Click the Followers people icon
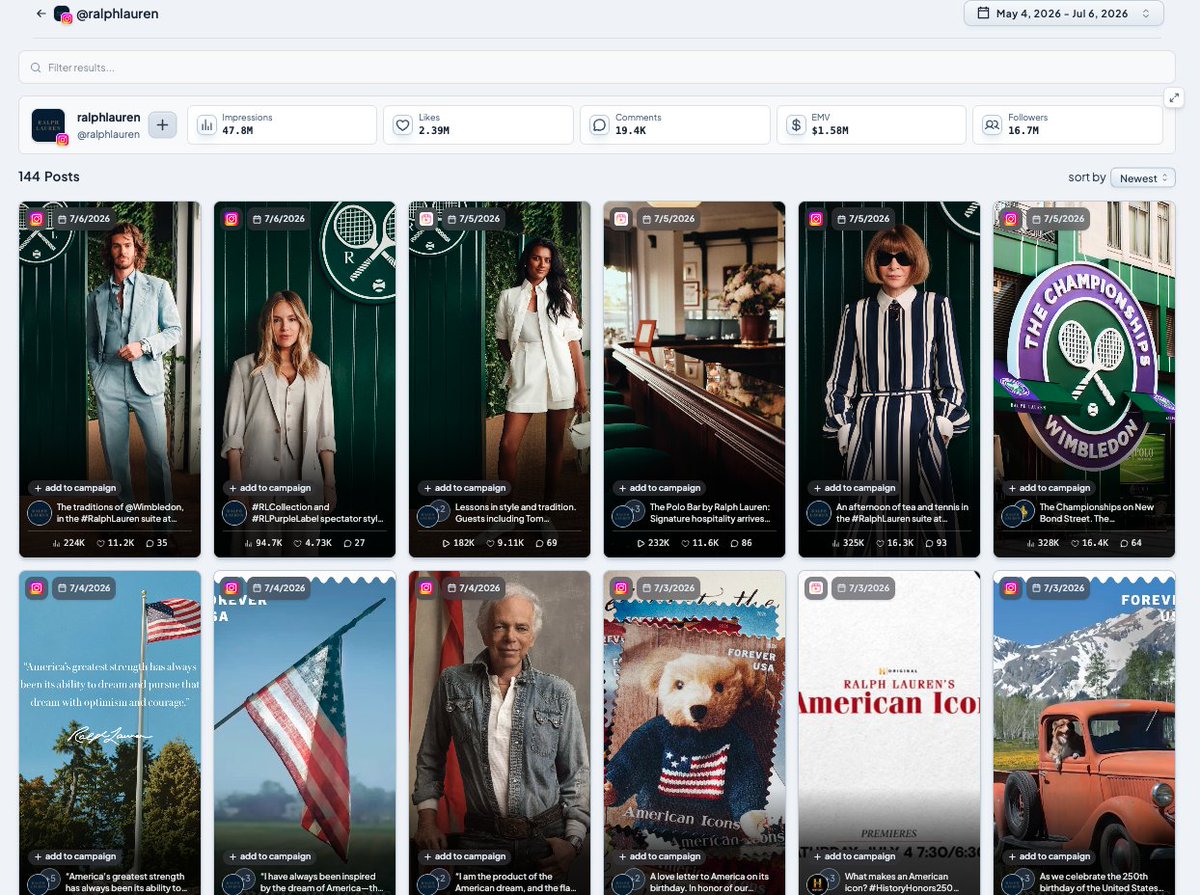This screenshot has width=1200, height=895. tap(992, 125)
